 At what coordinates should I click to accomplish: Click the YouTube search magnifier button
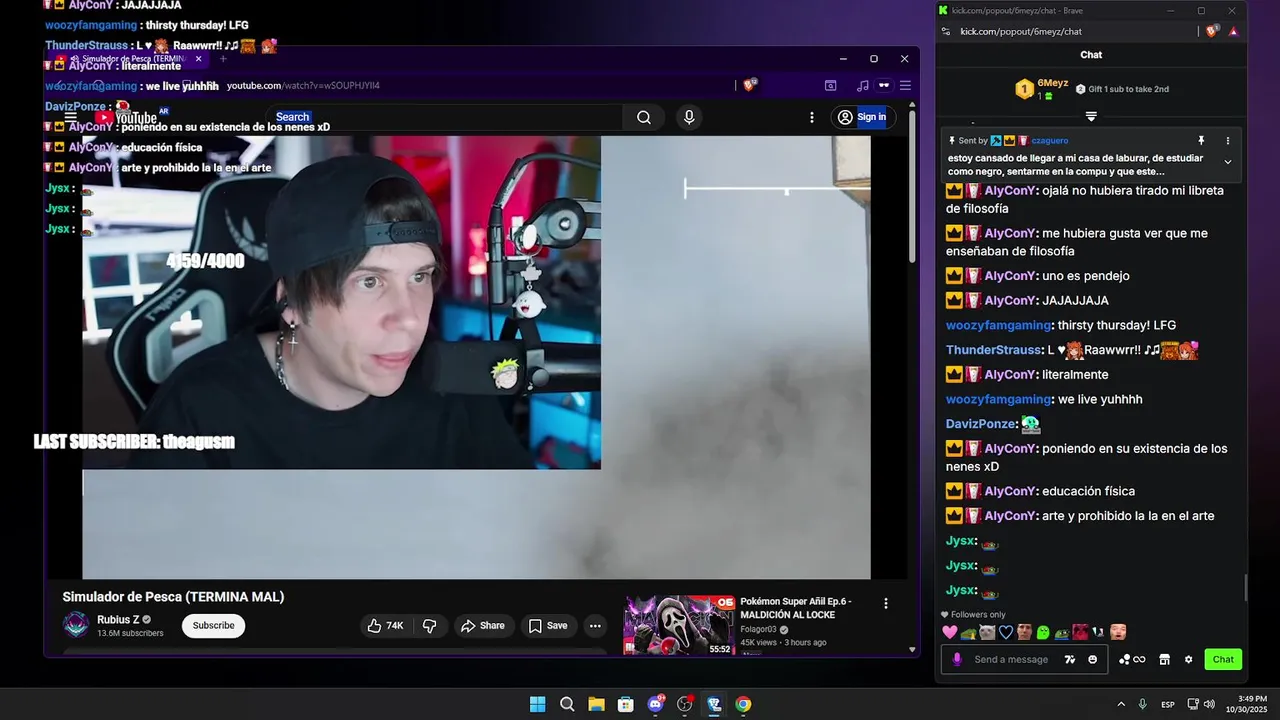click(x=644, y=117)
